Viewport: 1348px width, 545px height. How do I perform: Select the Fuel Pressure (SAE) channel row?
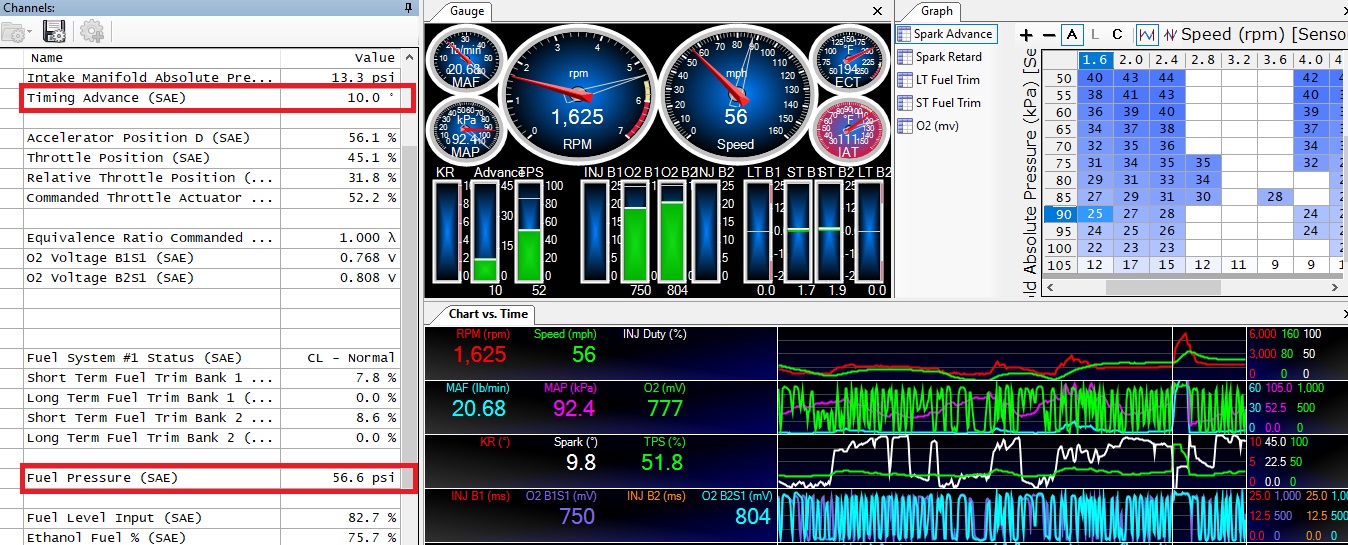point(210,478)
